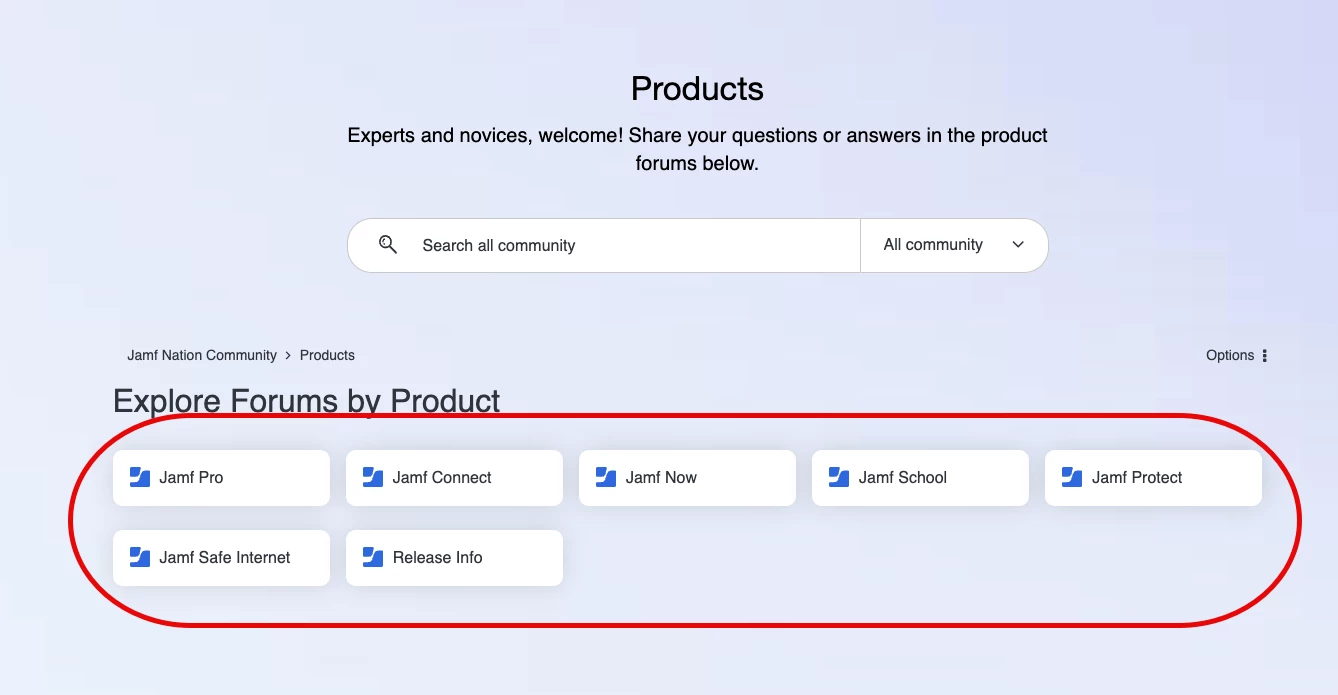Click the Jamf Safe Internet card's logo icon

[x=140, y=557]
